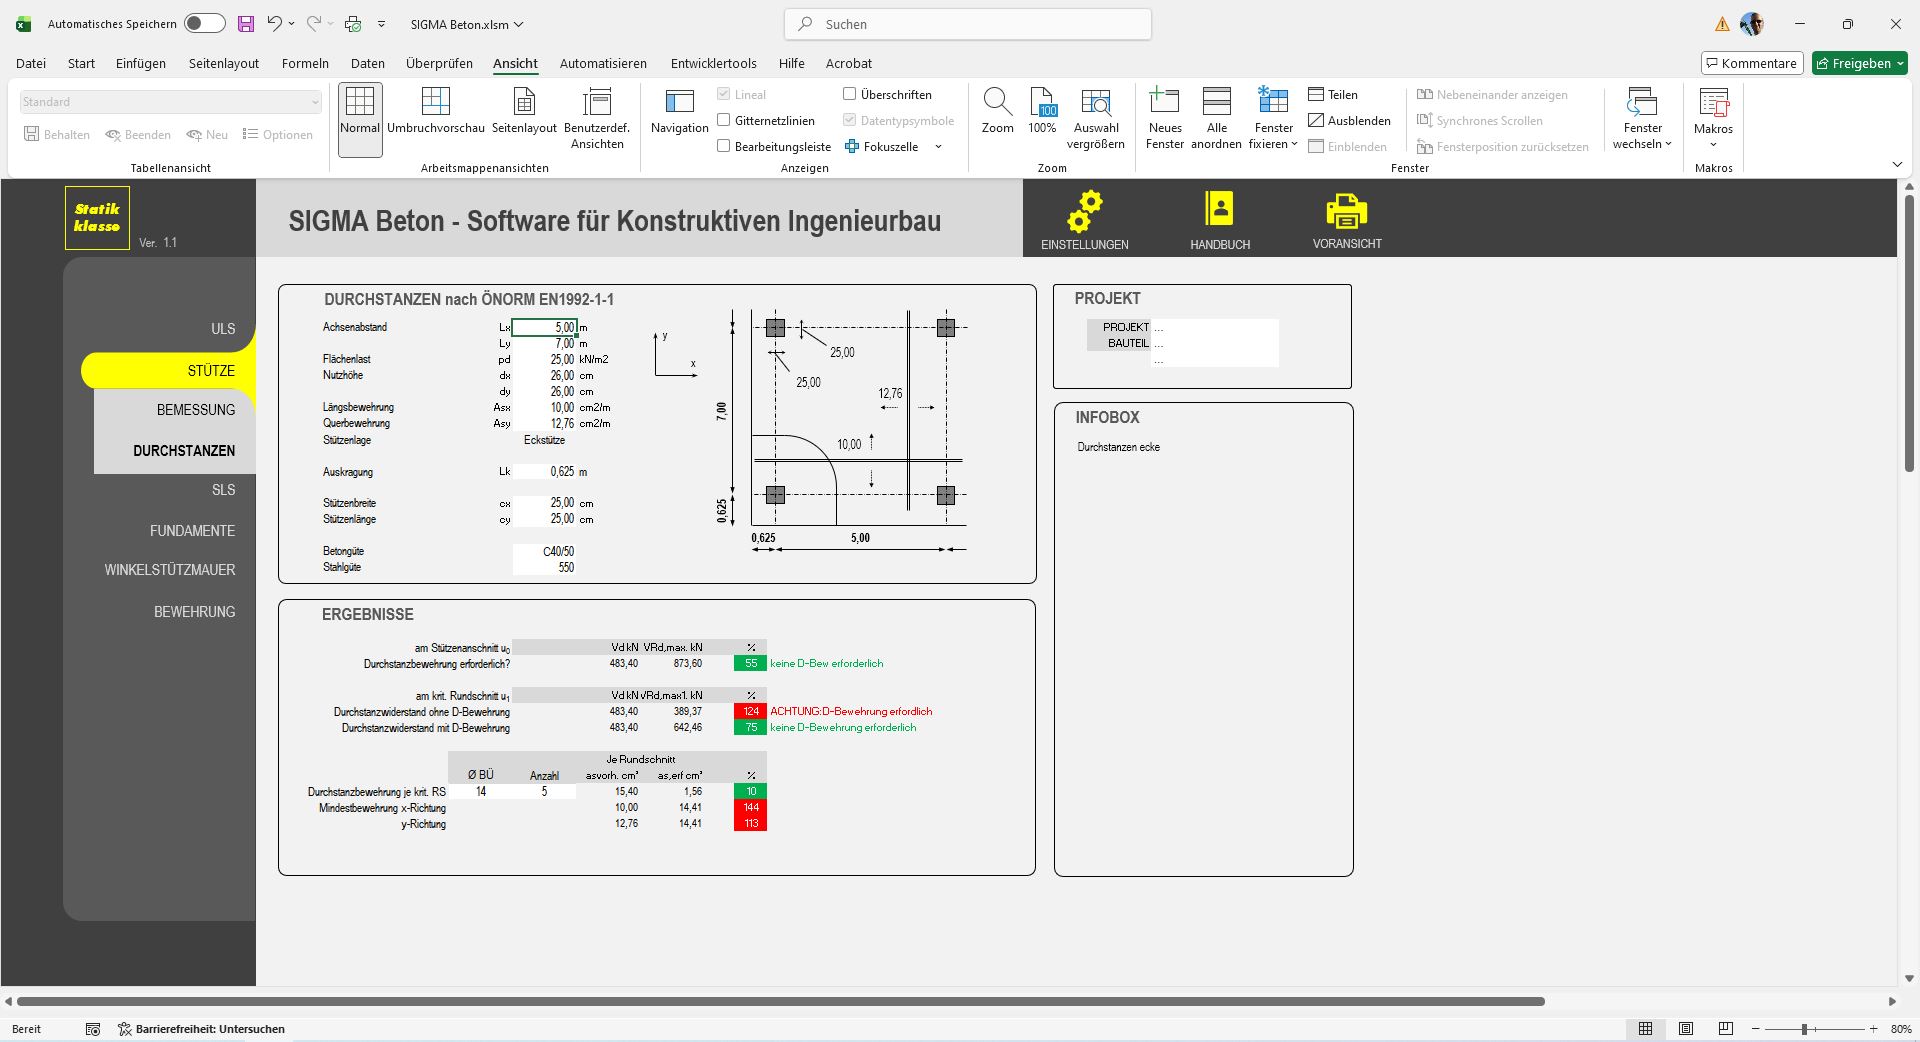Enable the Gitternetzlinien checkbox
1920x1042 pixels.
(724, 120)
